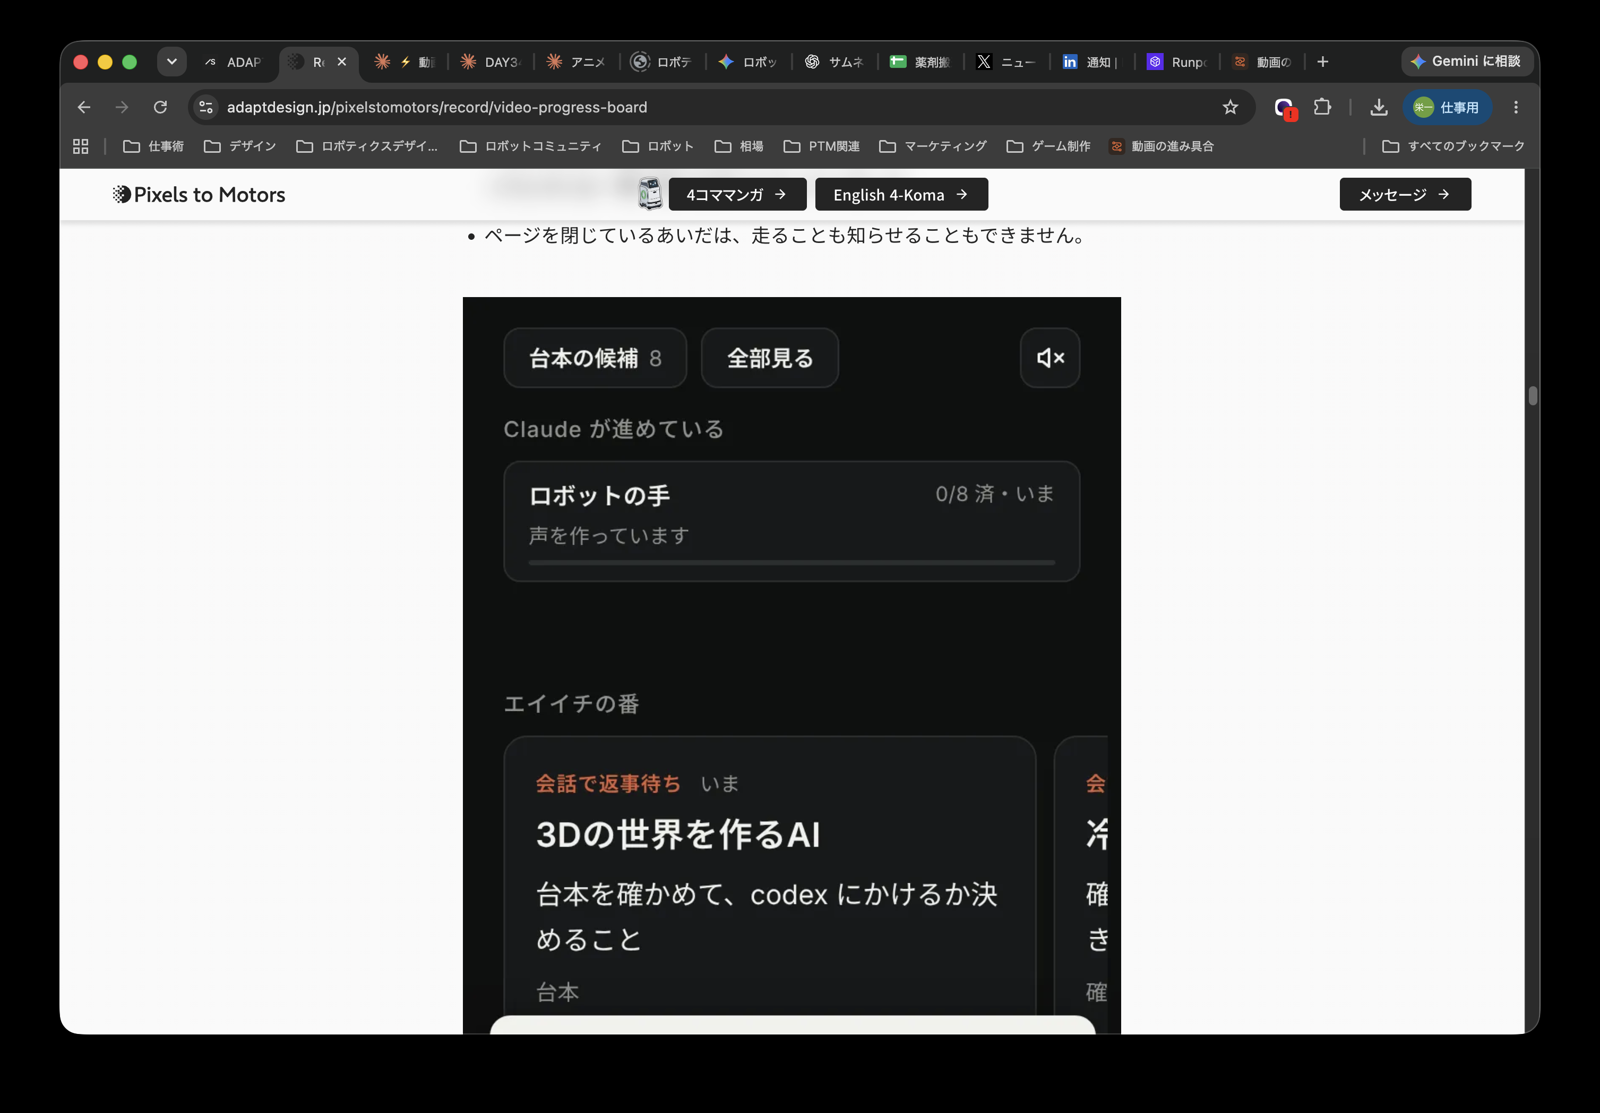The width and height of the screenshot is (1600, 1113).
Task: Open the ロボットコミュニティ bookmark folder
Action: point(531,146)
